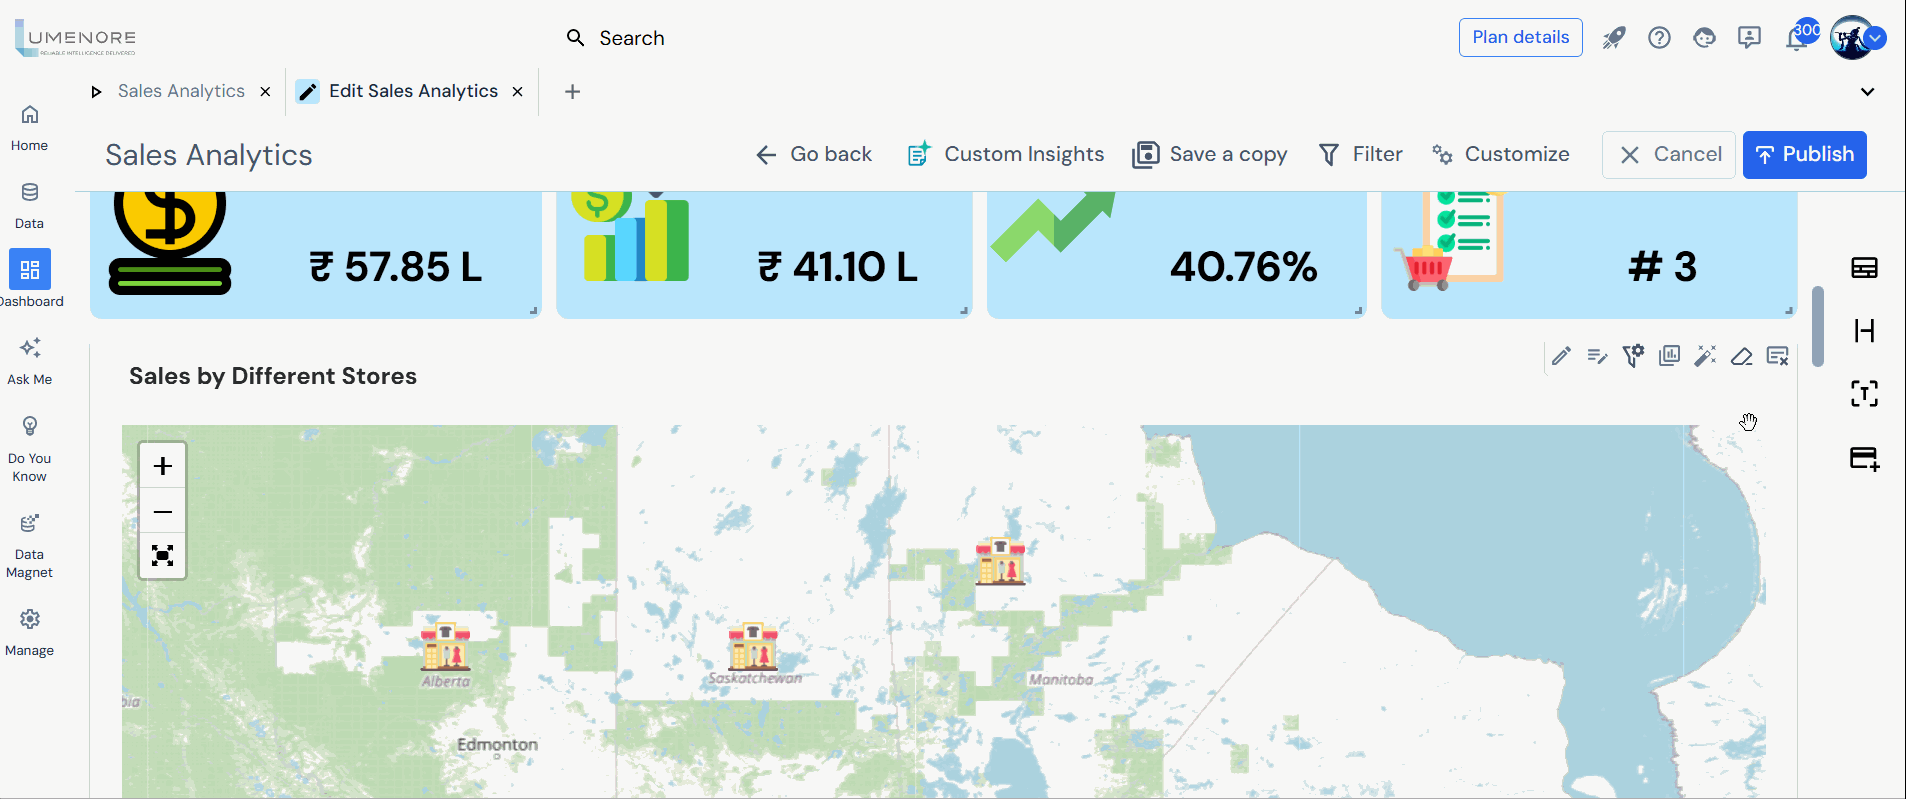This screenshot has width=1906, height=799.
Task: Open the notifications bell with 300 badge
Action: coord(1797,38)
